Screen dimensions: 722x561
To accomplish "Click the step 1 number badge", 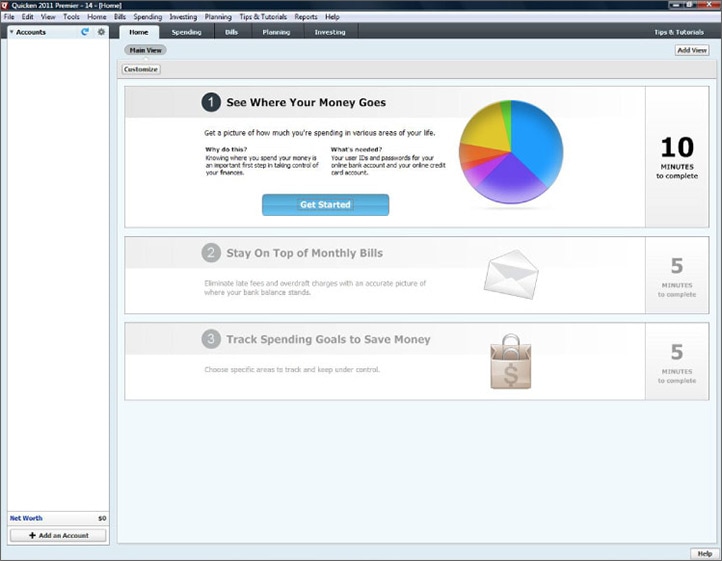I will pyautogui.click(x=211, y=102).
